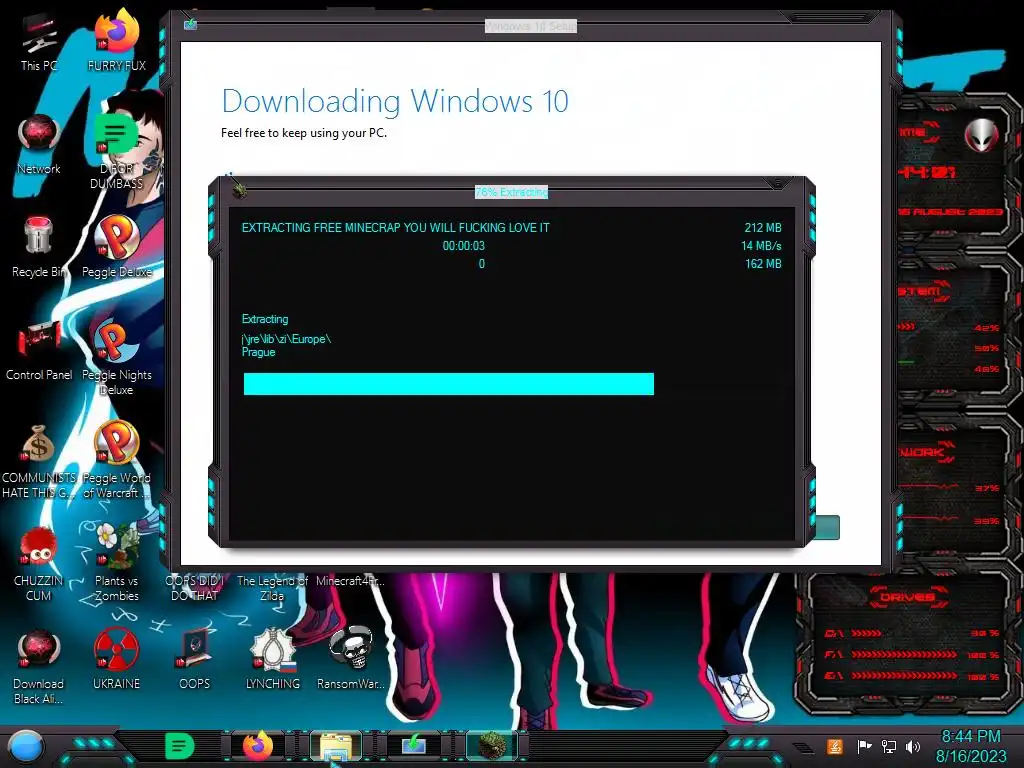Screen dimensions: 1024x768
Task: Open the FURRY FUX Firefox shortcut
Action: click(x=116, y=39)
